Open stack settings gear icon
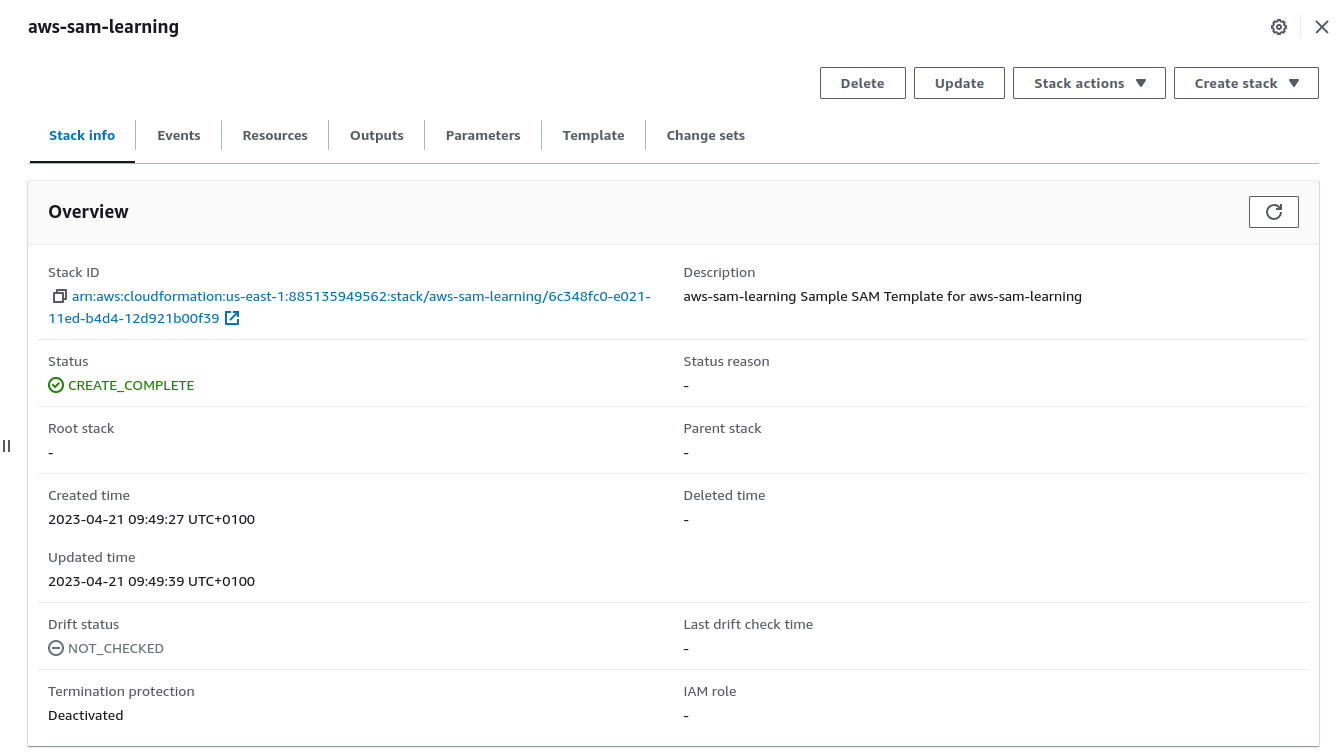The height and width of the screenshot is (753, 1337). [1278, 27]
